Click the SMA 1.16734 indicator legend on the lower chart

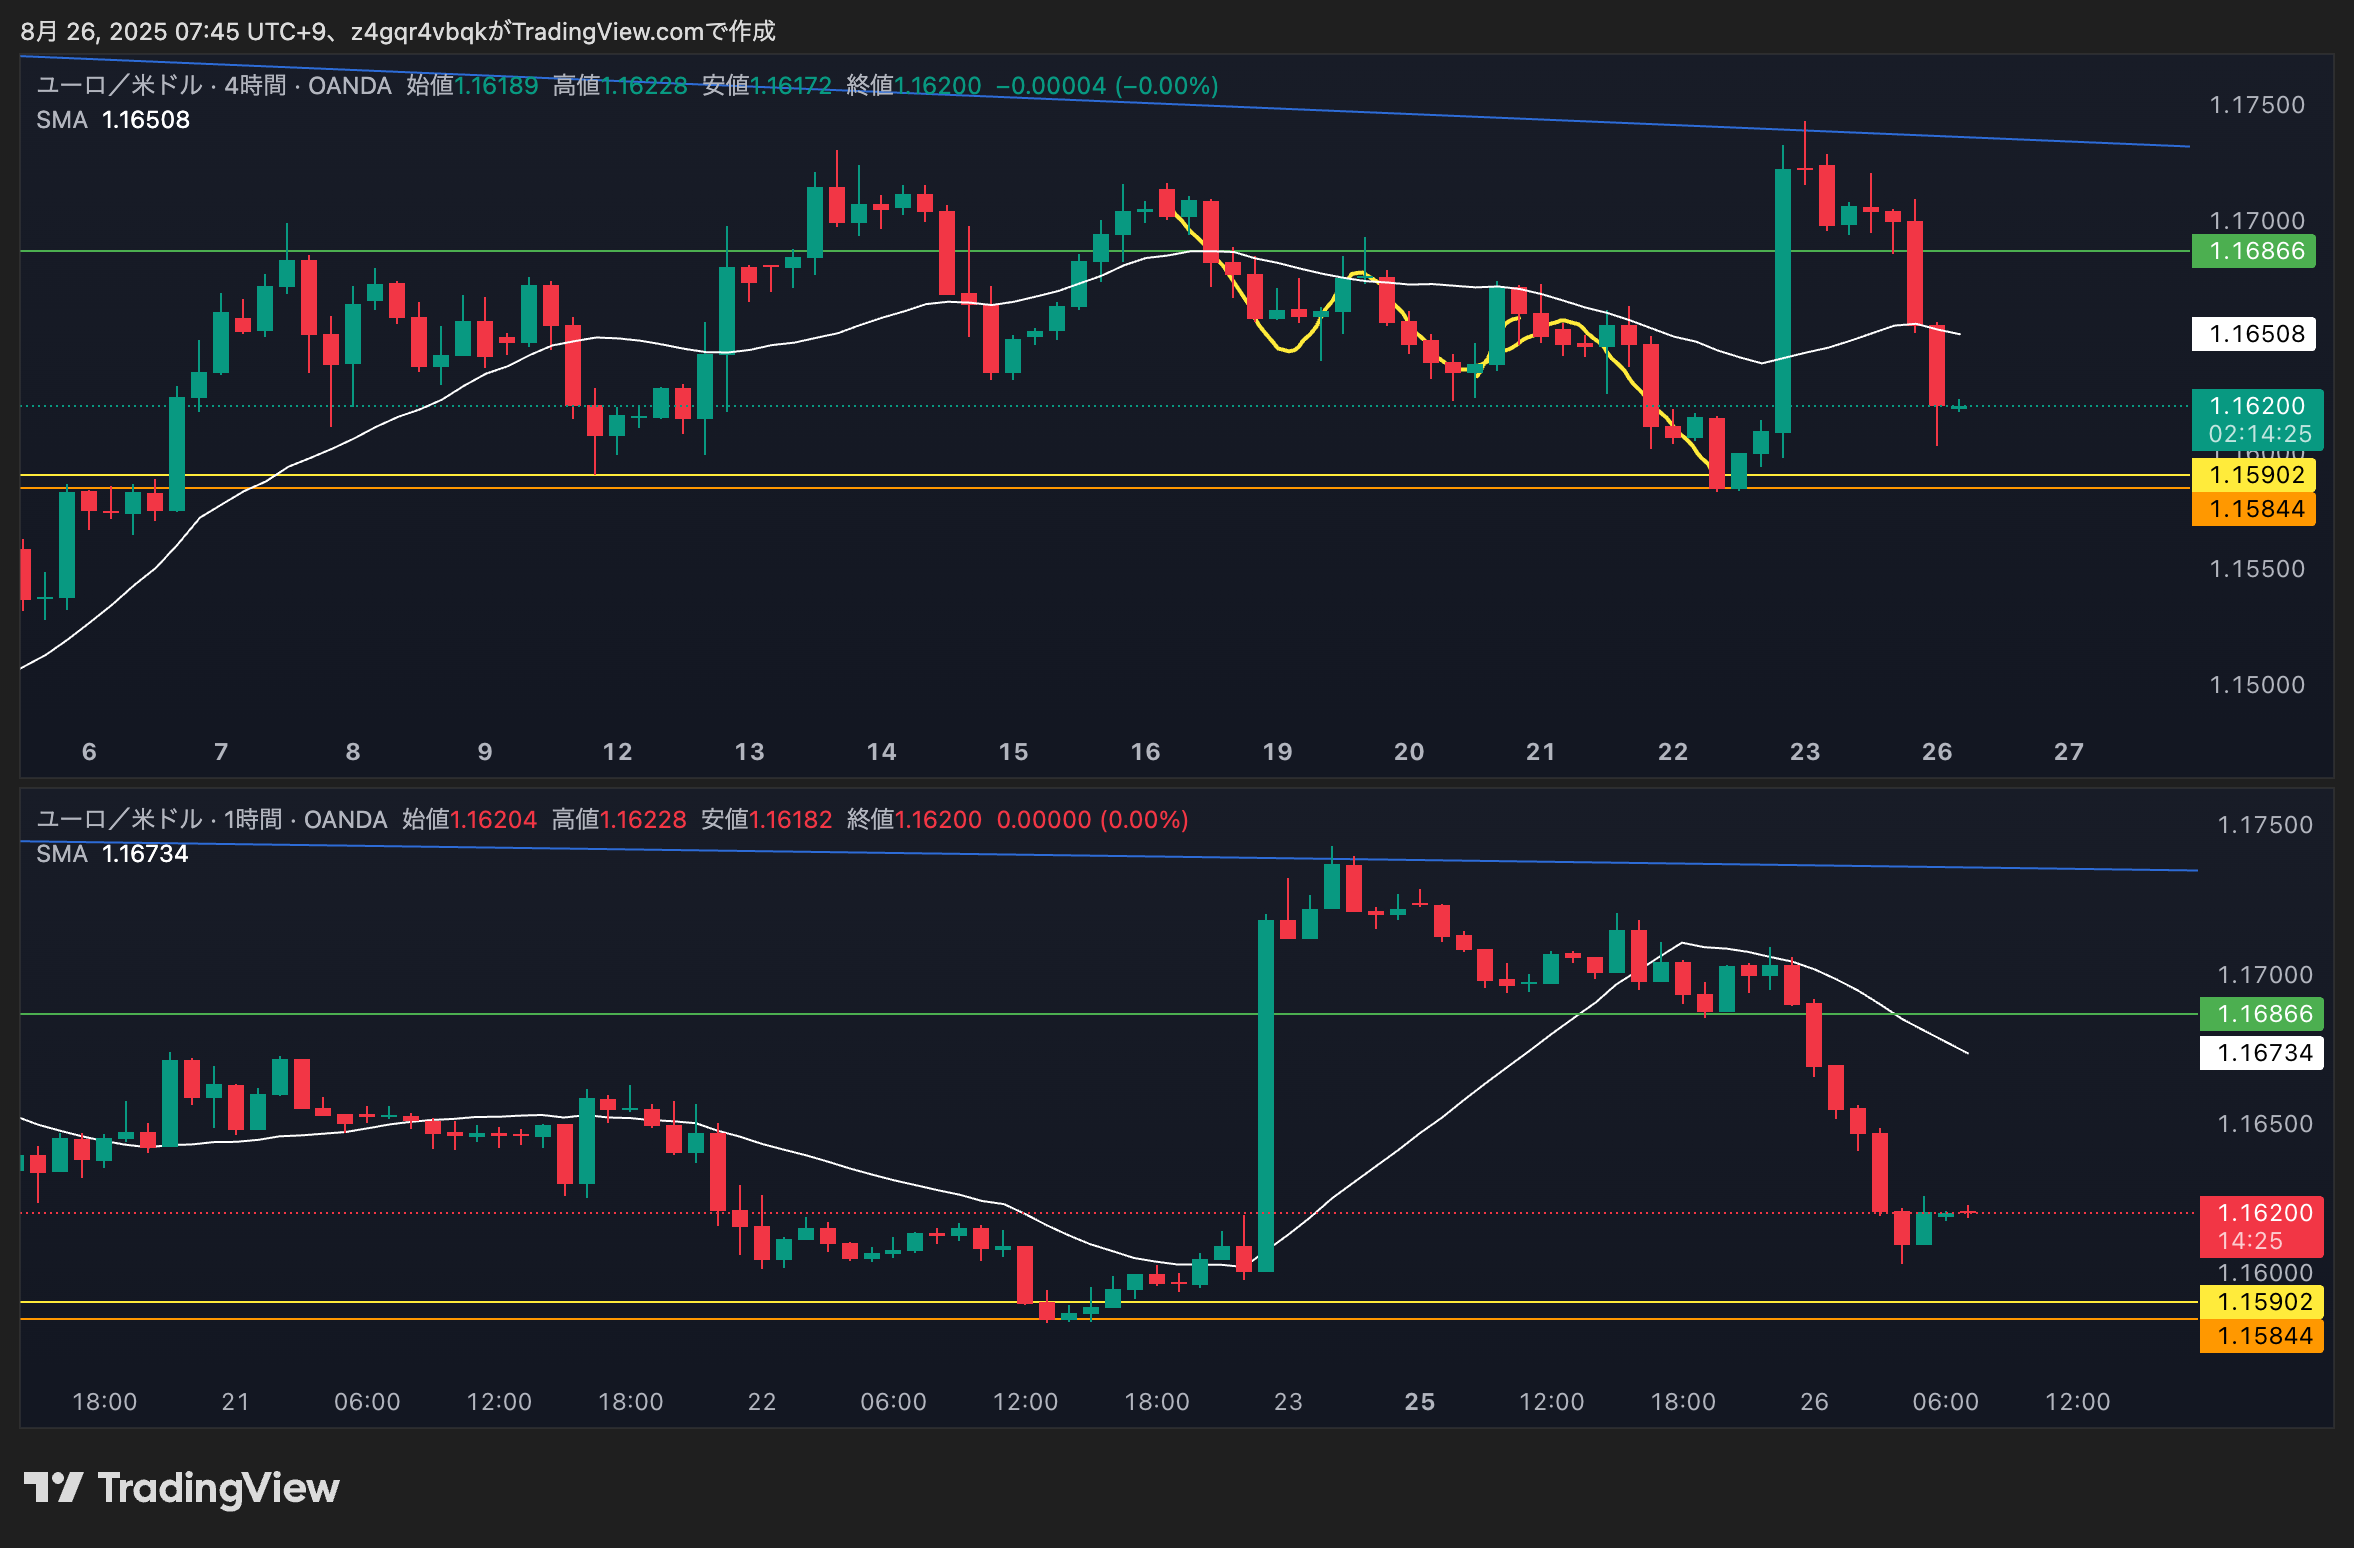(x=112, y=854)
